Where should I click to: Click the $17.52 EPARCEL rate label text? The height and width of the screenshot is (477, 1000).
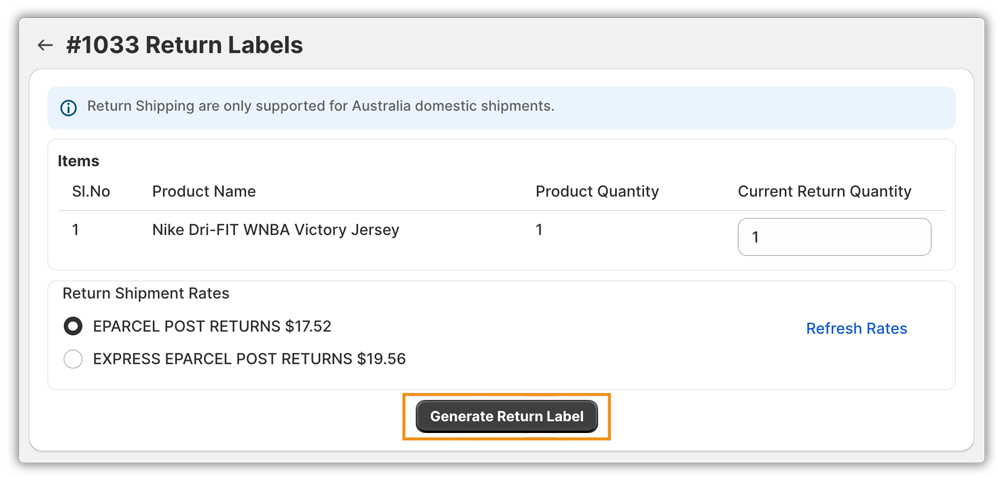point(212,326)
